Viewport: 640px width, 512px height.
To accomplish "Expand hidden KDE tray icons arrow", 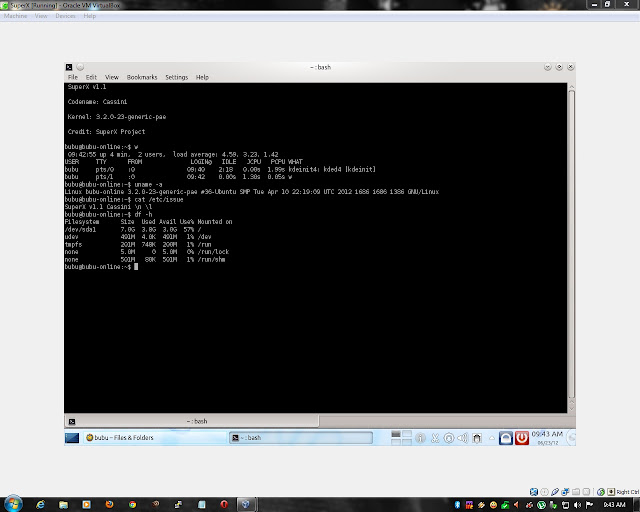I will 492,438.
